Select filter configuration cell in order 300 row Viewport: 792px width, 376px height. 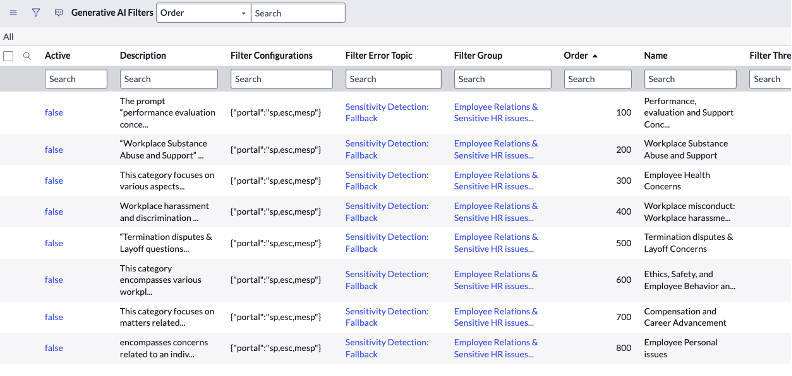pos(276,180)
